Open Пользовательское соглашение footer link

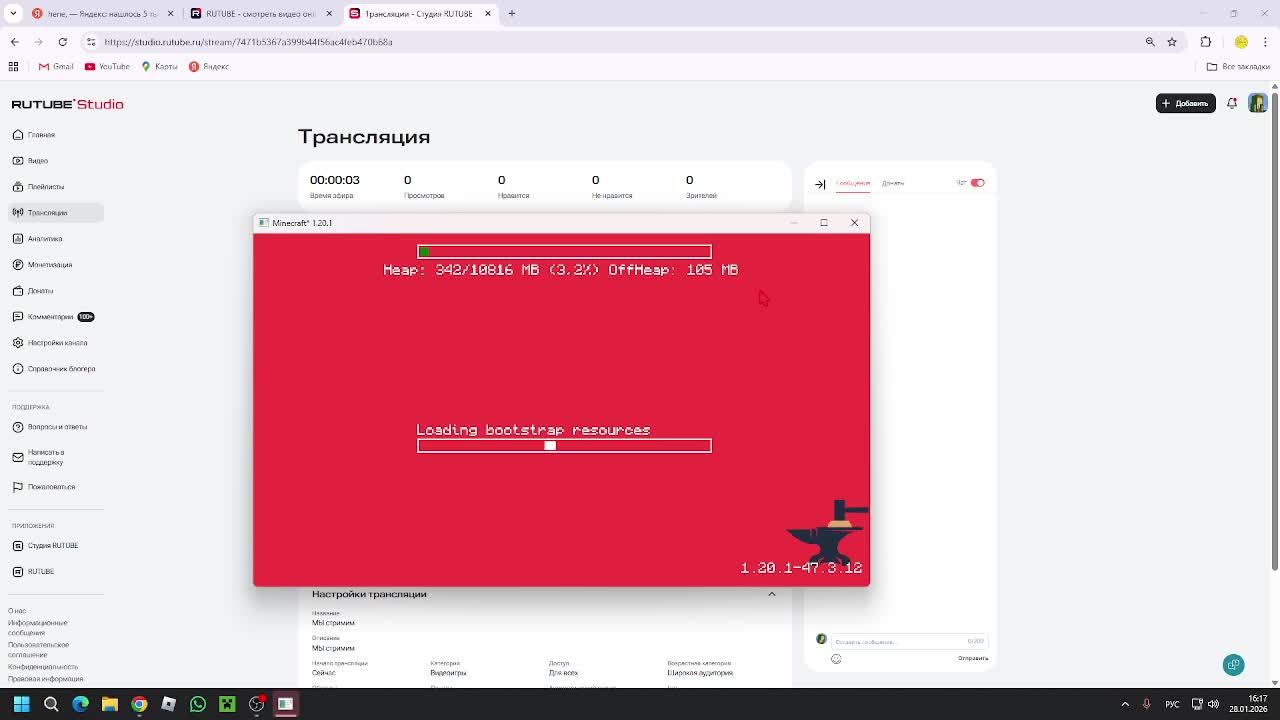pyautogui.click(x=40, y=650)
